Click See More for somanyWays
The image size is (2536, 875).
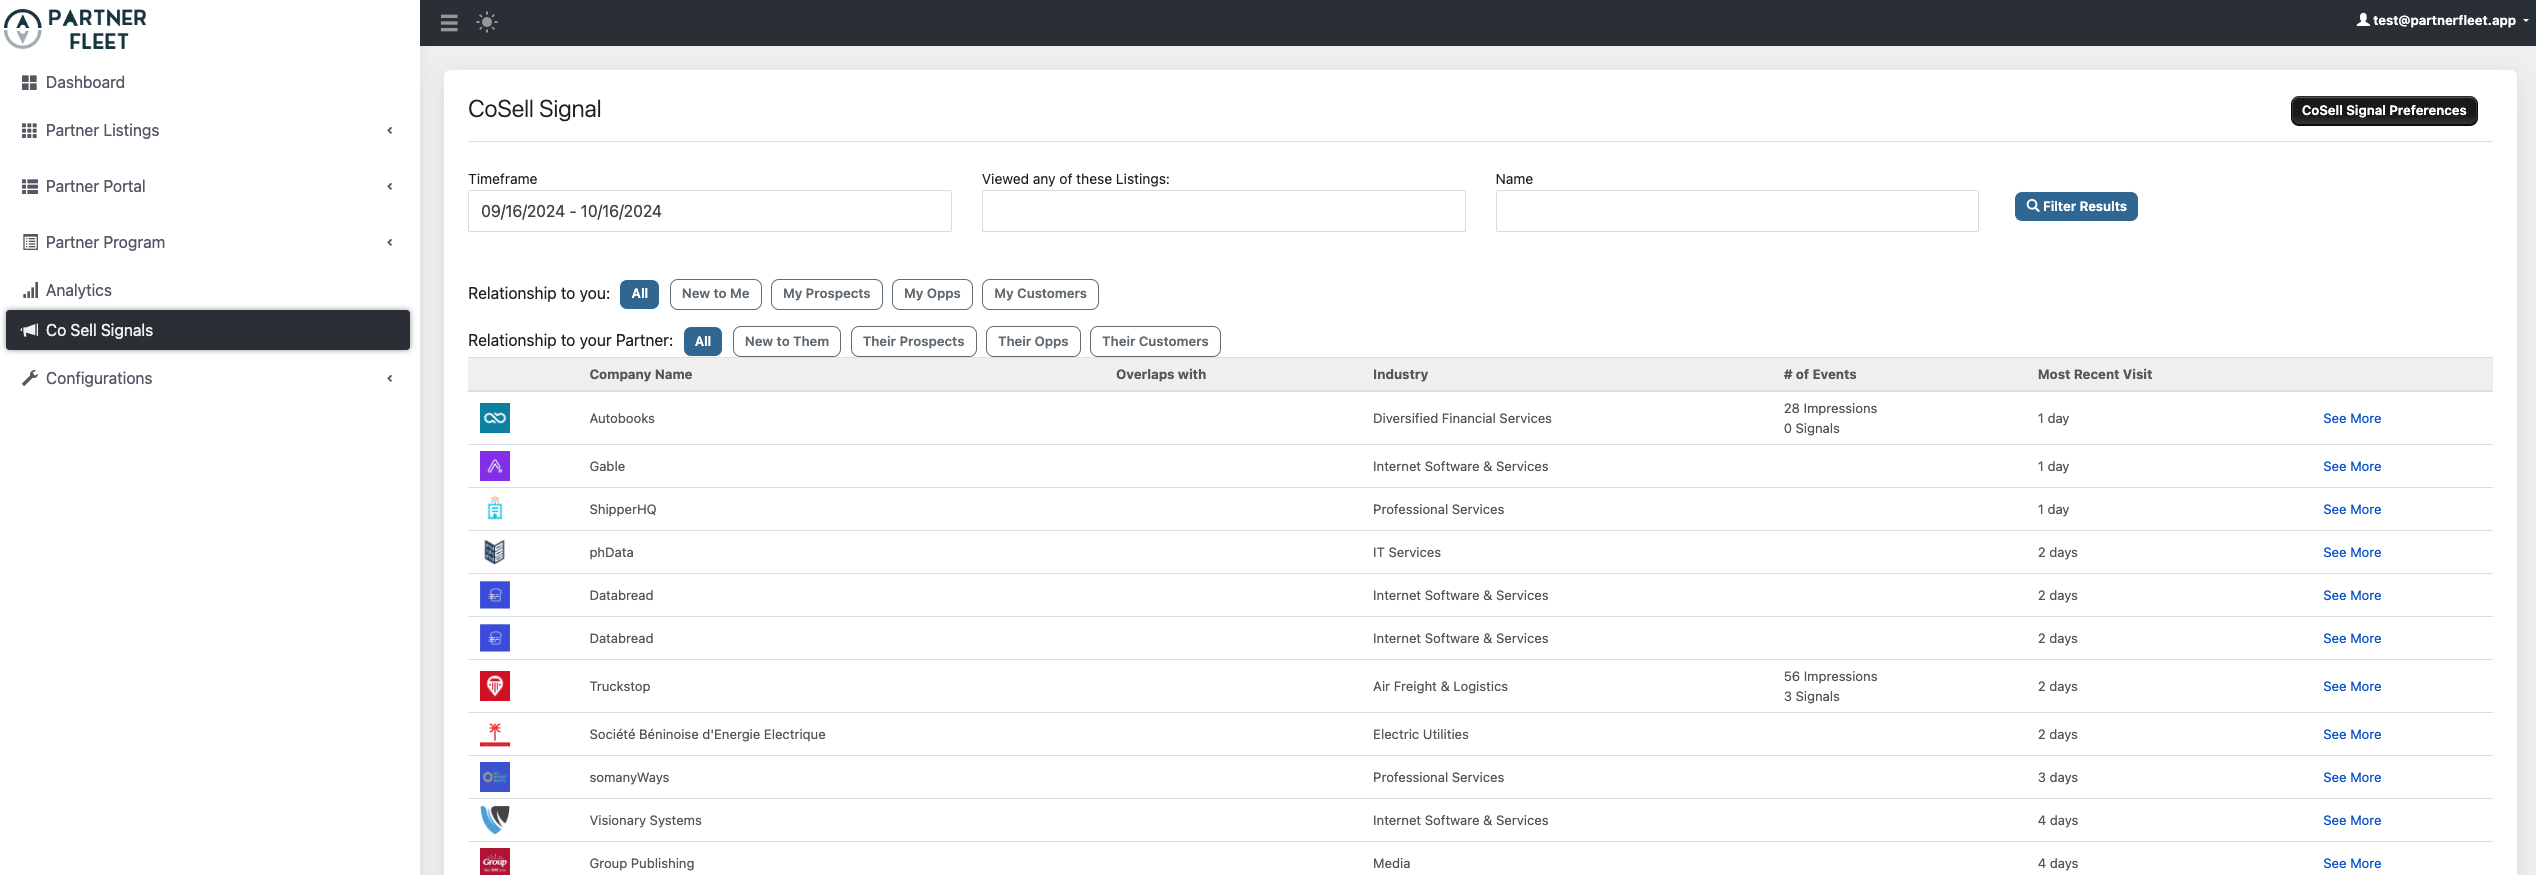(2352, 777)
